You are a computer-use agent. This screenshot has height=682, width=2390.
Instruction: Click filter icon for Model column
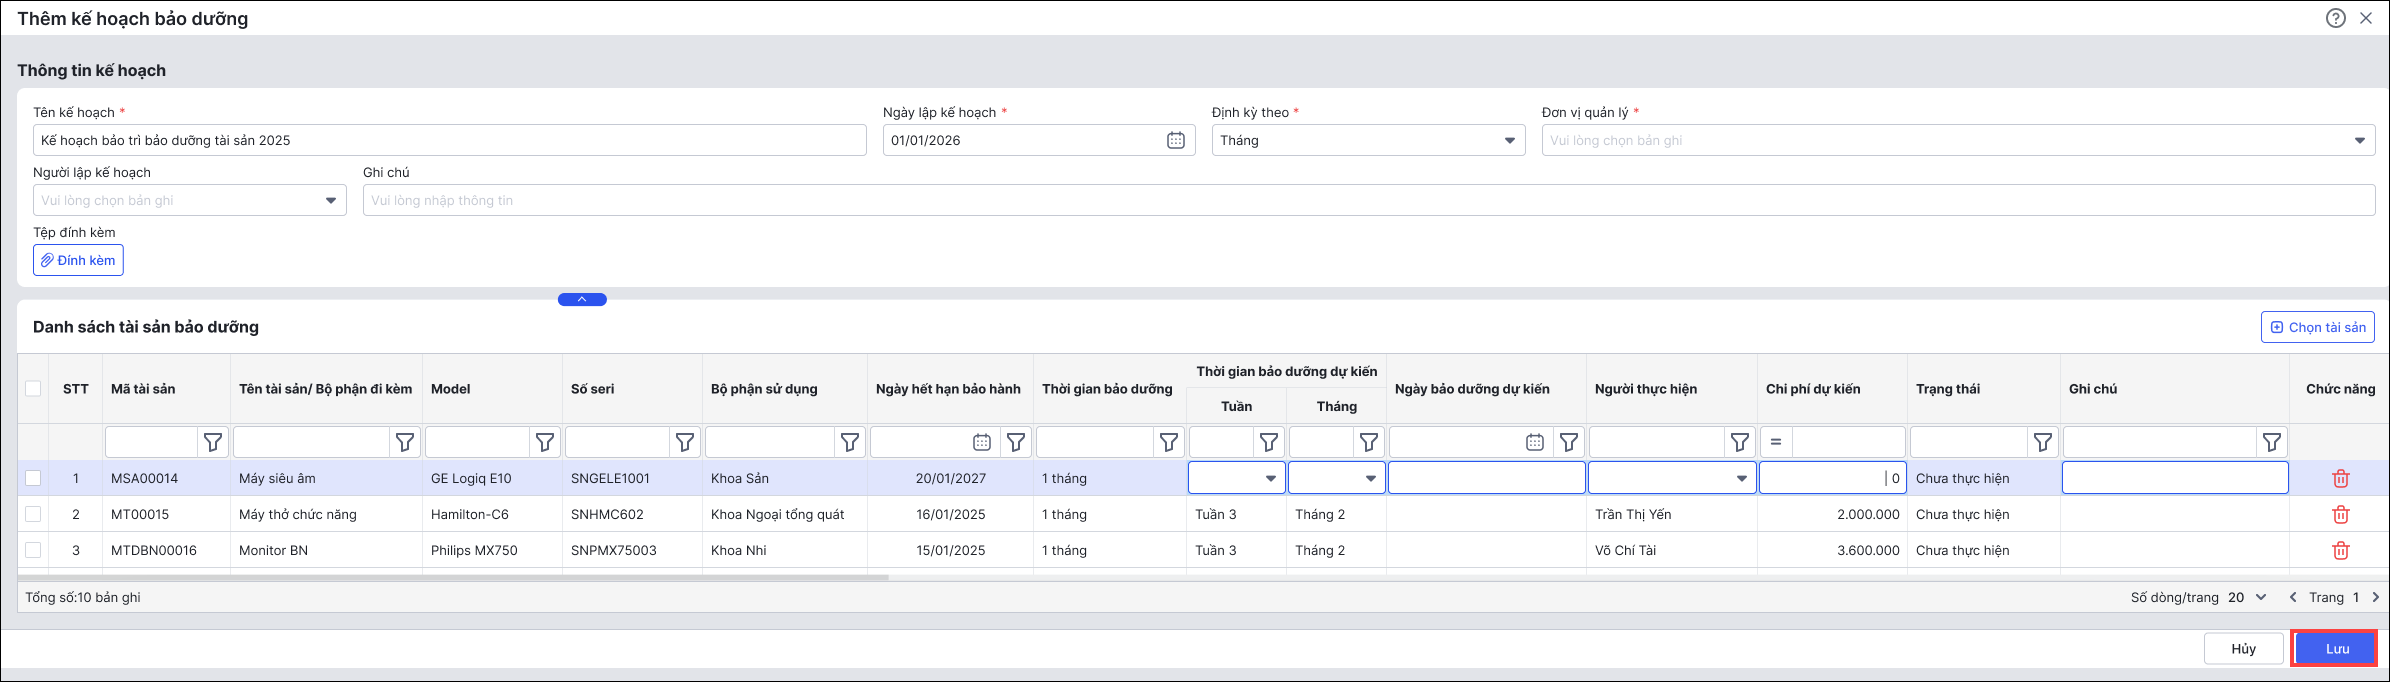(x=545, y=442)
